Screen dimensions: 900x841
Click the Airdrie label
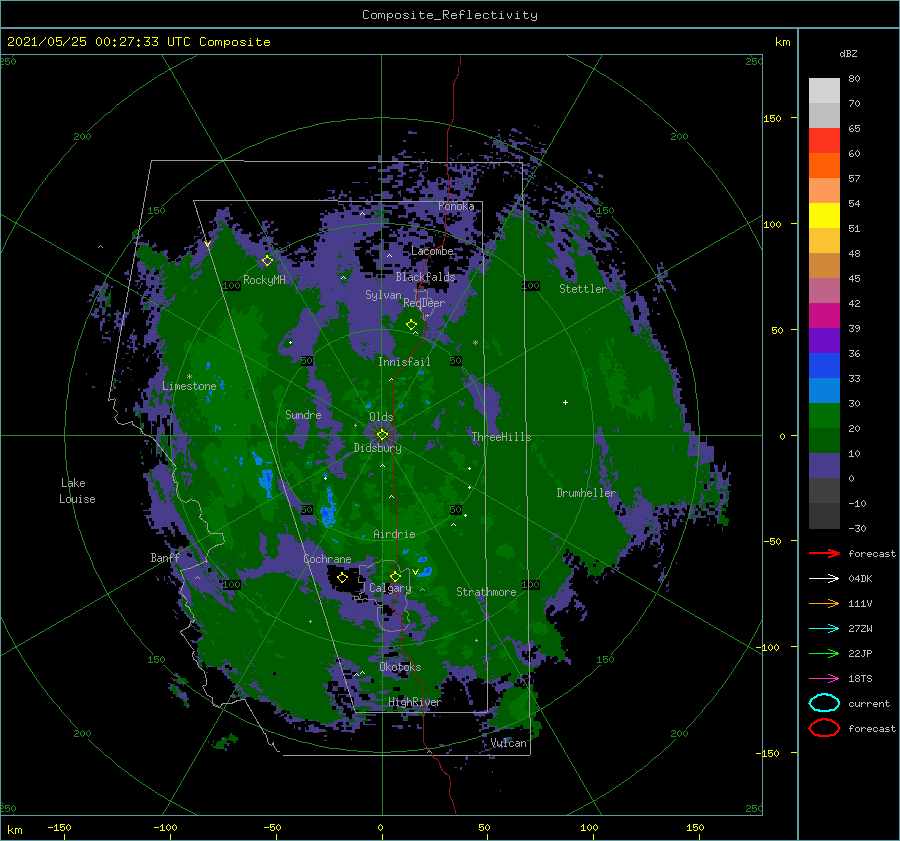[x=394, y=534]
